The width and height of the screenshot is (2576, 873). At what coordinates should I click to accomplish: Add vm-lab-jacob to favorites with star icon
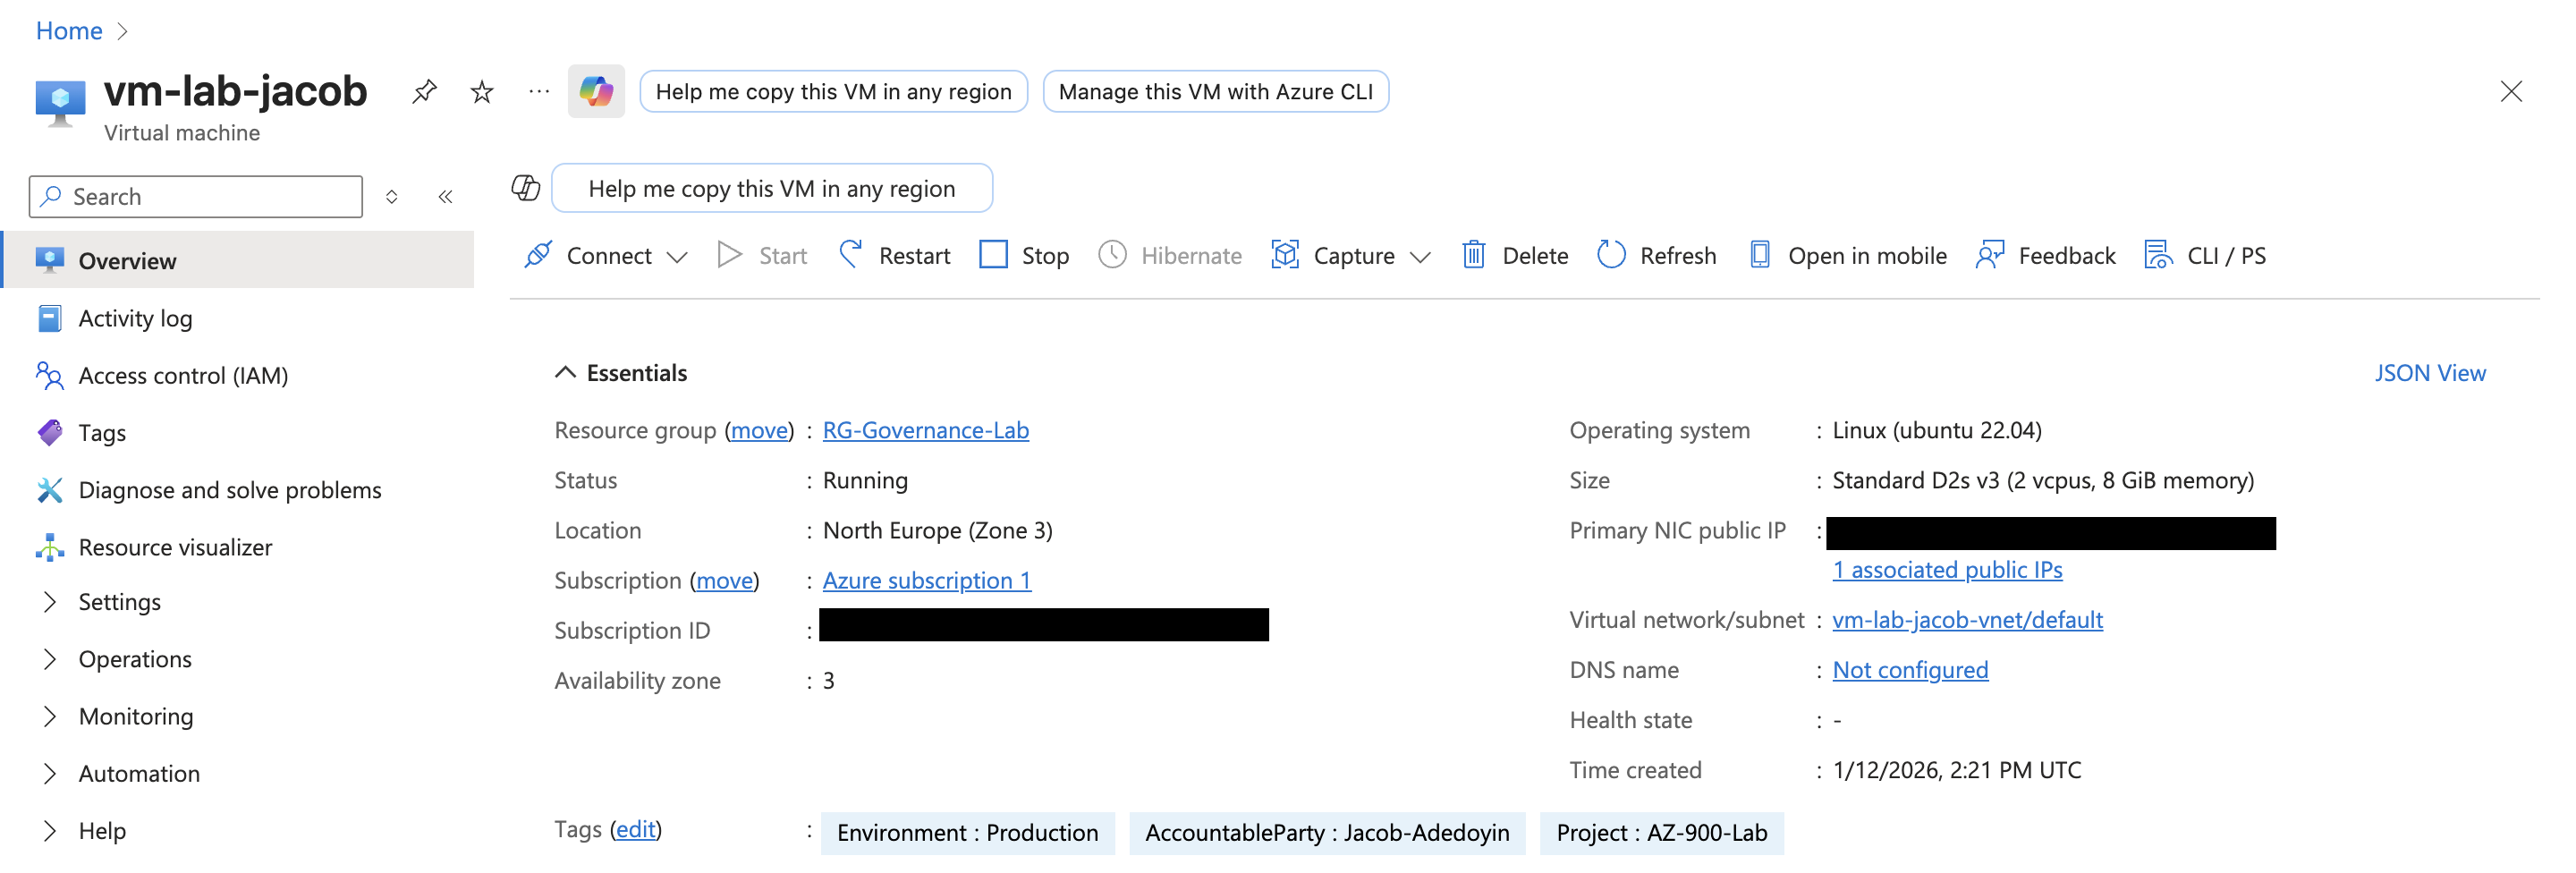[x=482, y=92]
